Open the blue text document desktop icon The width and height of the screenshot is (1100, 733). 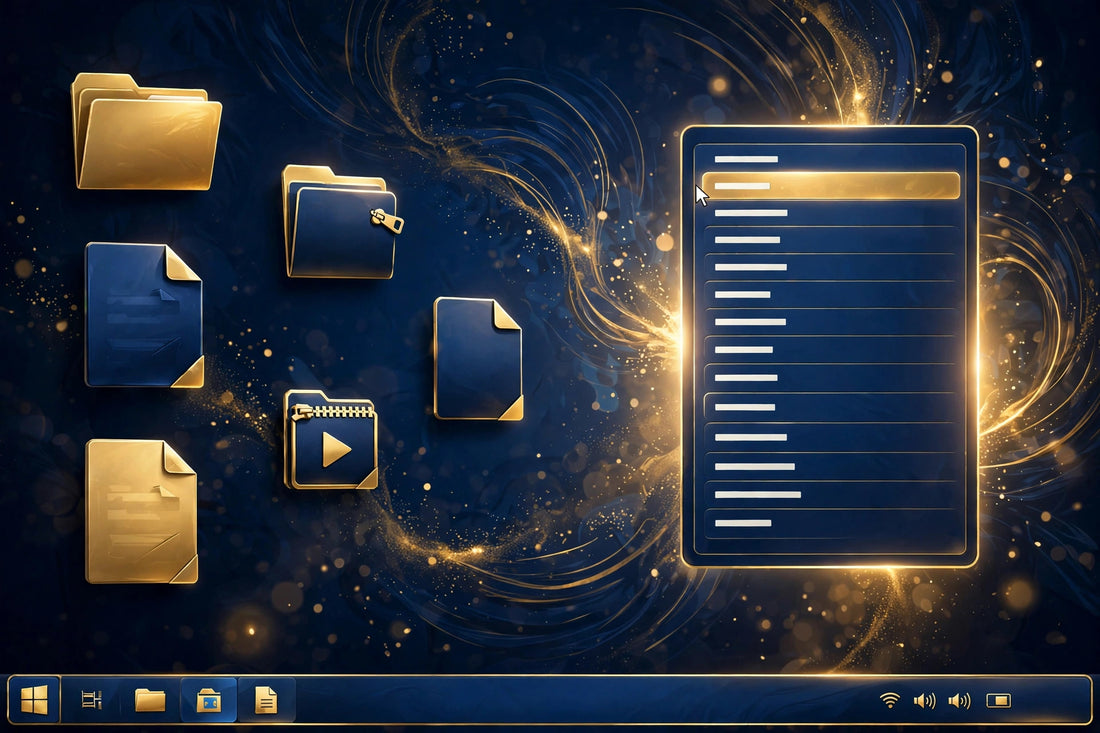(x=145, y=315)
